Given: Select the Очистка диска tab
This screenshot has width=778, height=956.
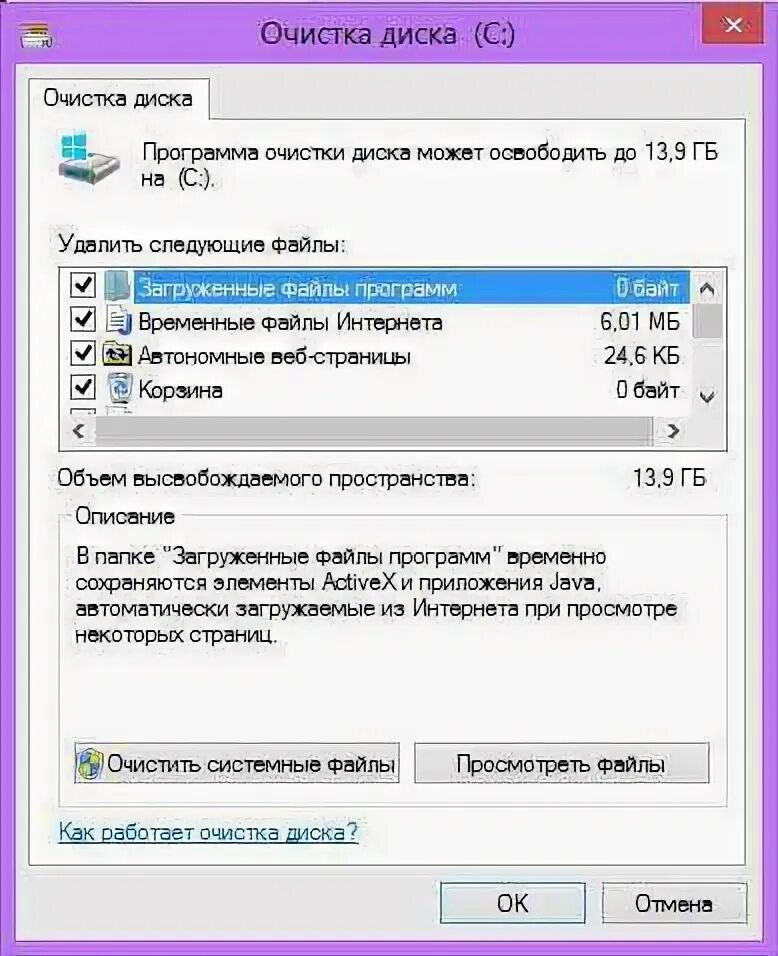Looking at the screenshot, I should tap(118, 99).
